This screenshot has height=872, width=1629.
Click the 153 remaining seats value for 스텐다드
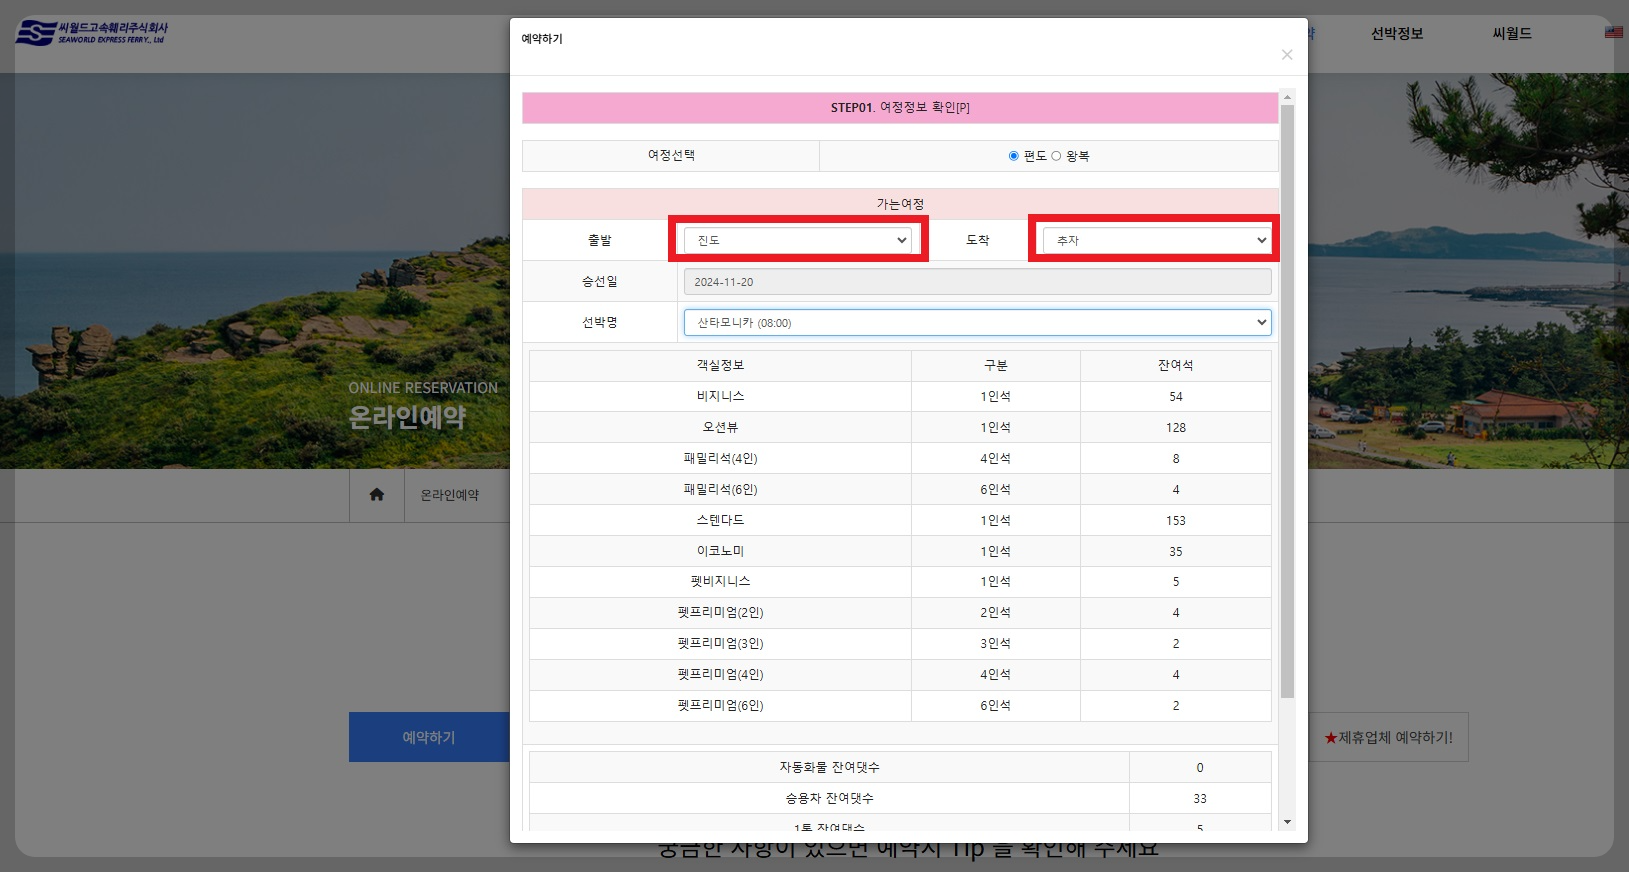click(1176, 520)
